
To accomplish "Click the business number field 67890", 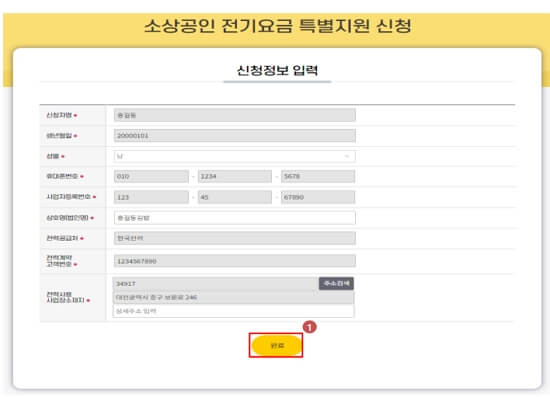I will [318, 197].
